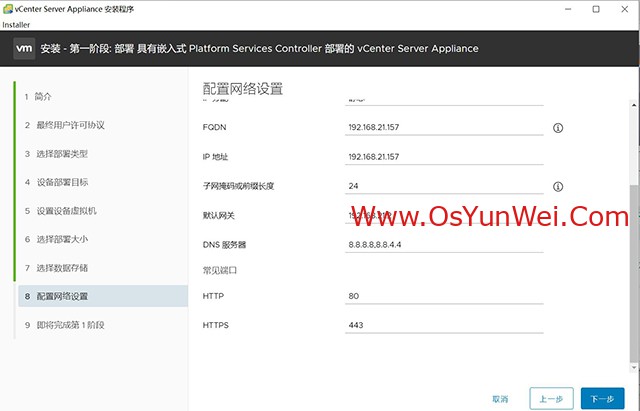Click the DNS 服务器 input field
The width and height of the screenshot is (640, 411).
[444, 244]
